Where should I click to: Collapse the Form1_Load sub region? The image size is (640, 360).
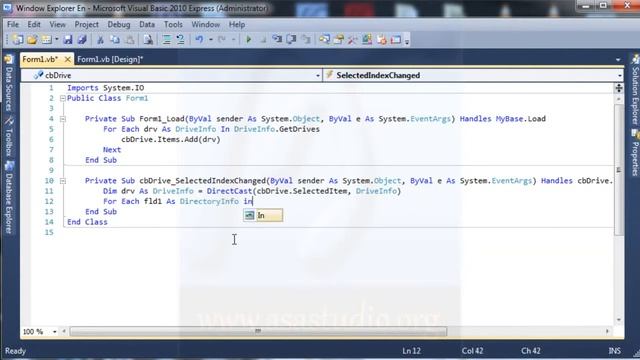pyautogui.click(x=63, y=119)
